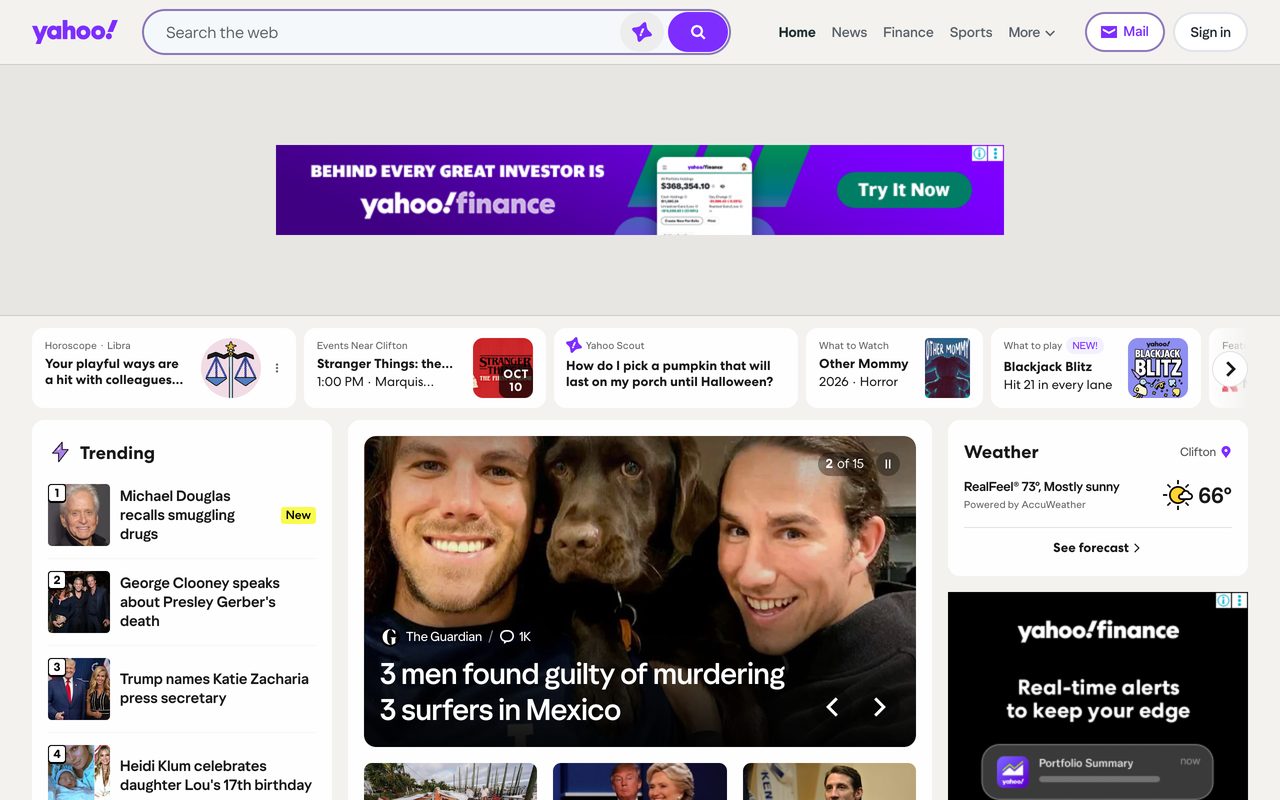The image size is (1280, 800).
Task: Open 3 men found guilty headline
Action: [582, 691]
